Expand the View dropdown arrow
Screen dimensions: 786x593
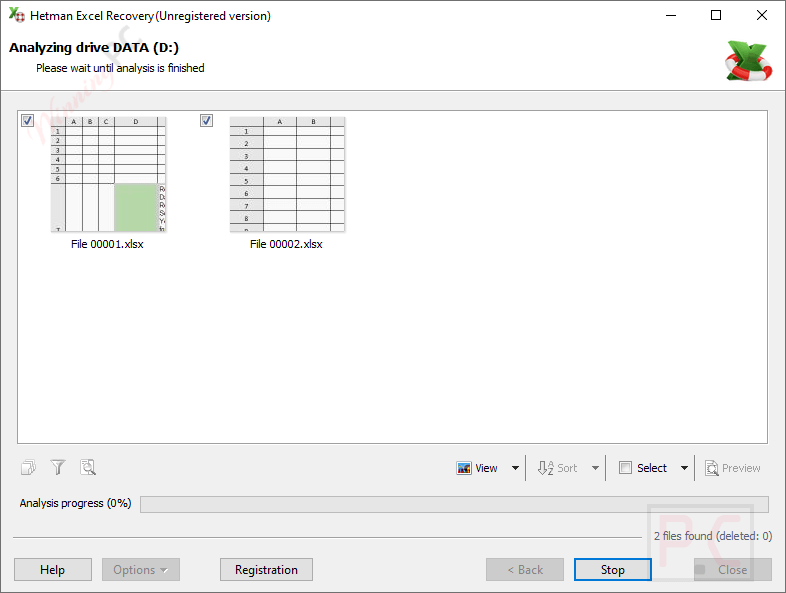515,468
